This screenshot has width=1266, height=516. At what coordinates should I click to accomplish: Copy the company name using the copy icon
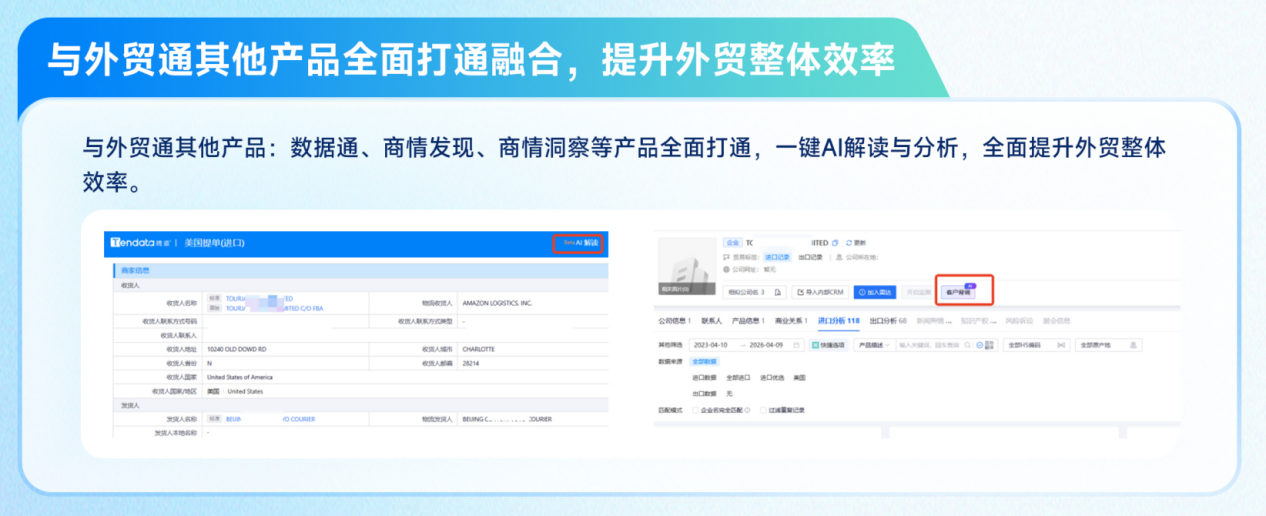835,243
